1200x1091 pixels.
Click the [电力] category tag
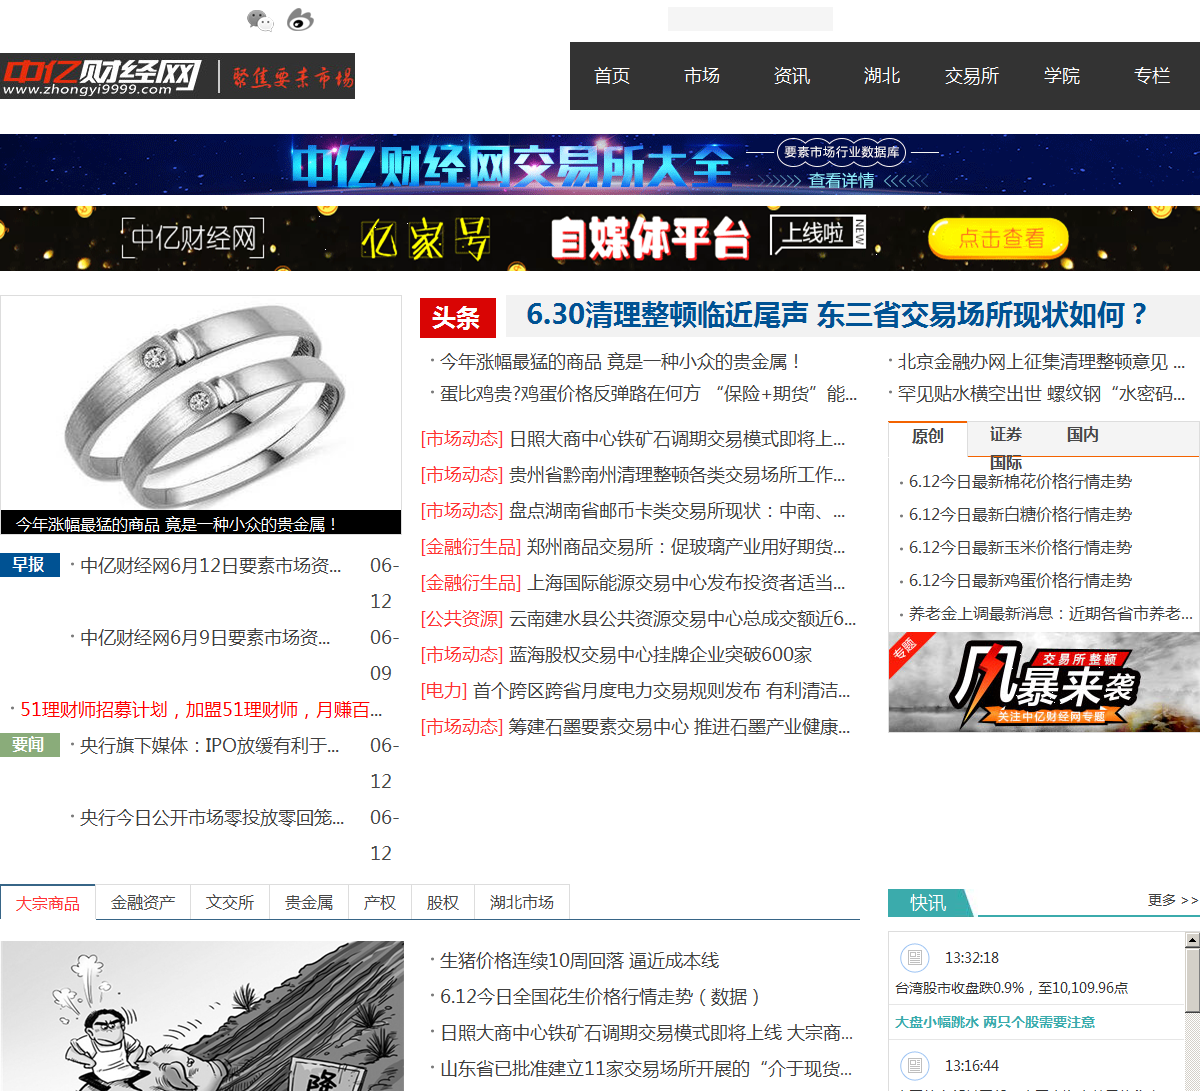coord(444,691)
